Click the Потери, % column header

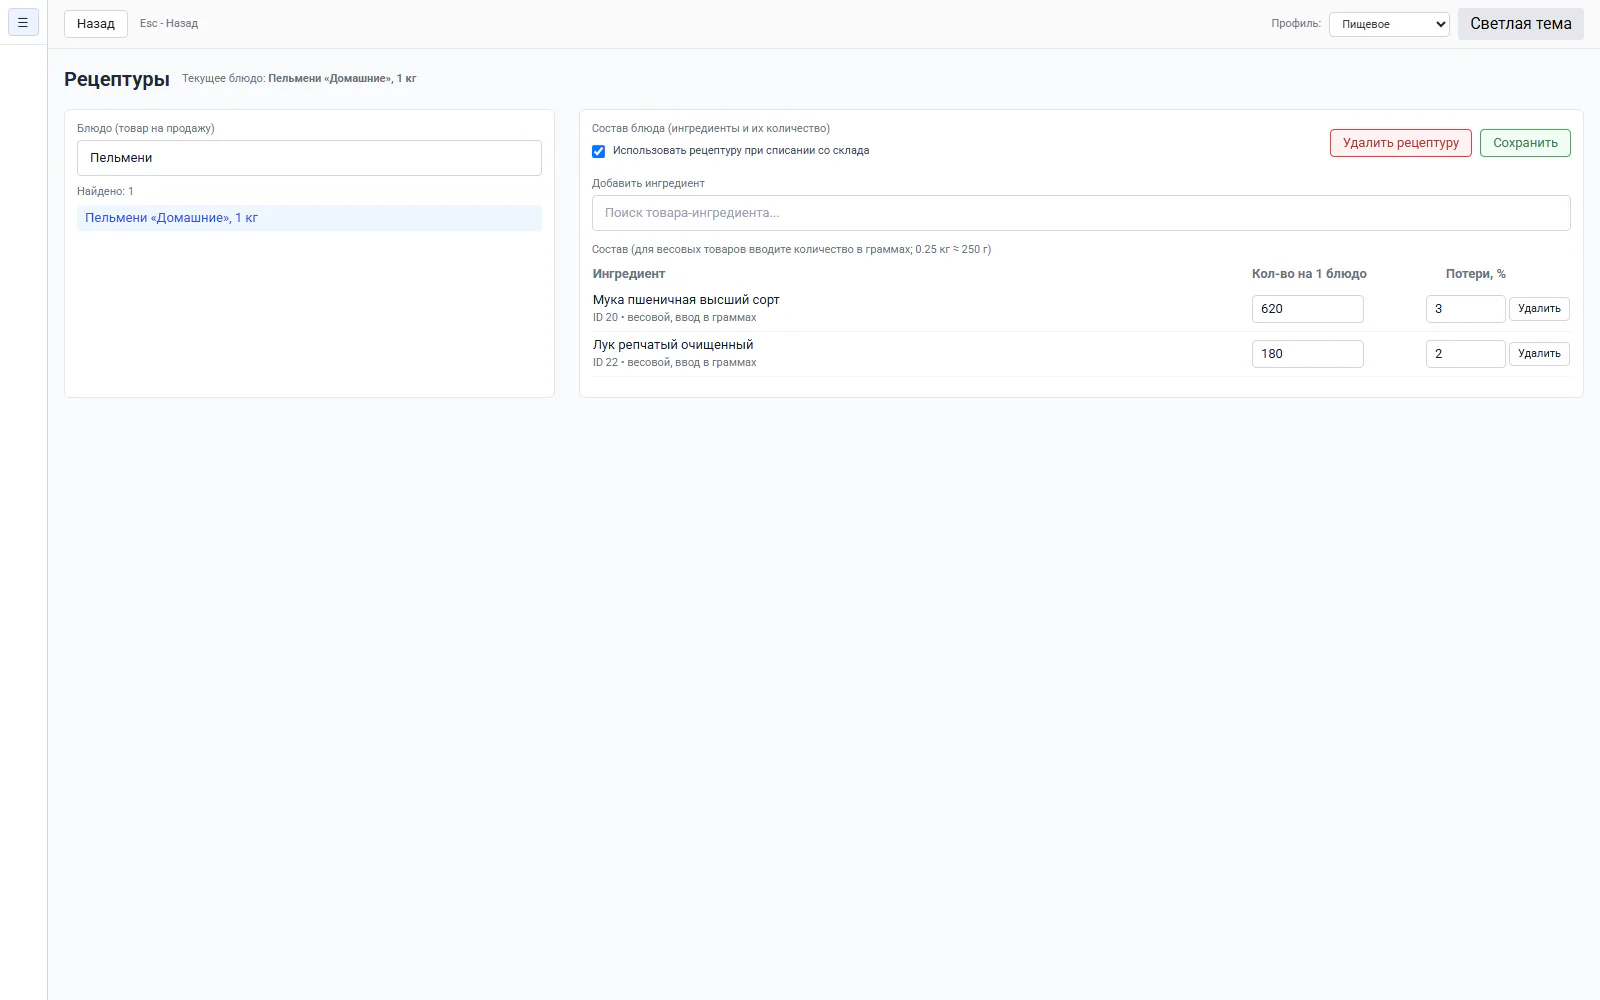pos(1475,274)
